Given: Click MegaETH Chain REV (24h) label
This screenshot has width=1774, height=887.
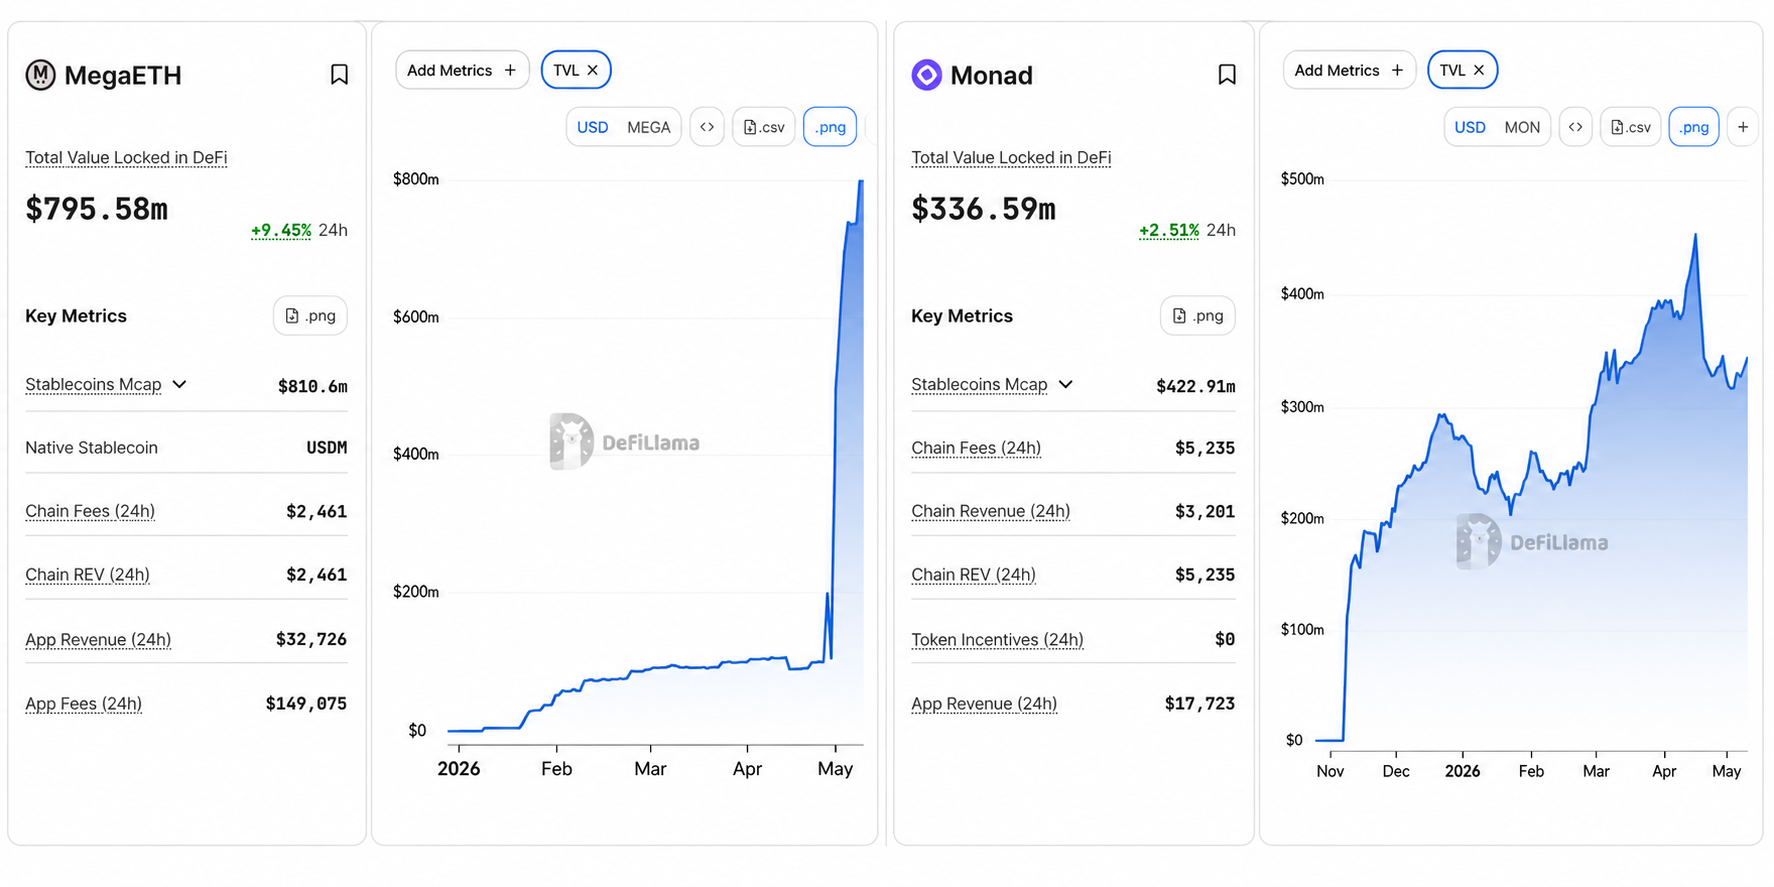Looking at the screenshot, I should 87,575.
